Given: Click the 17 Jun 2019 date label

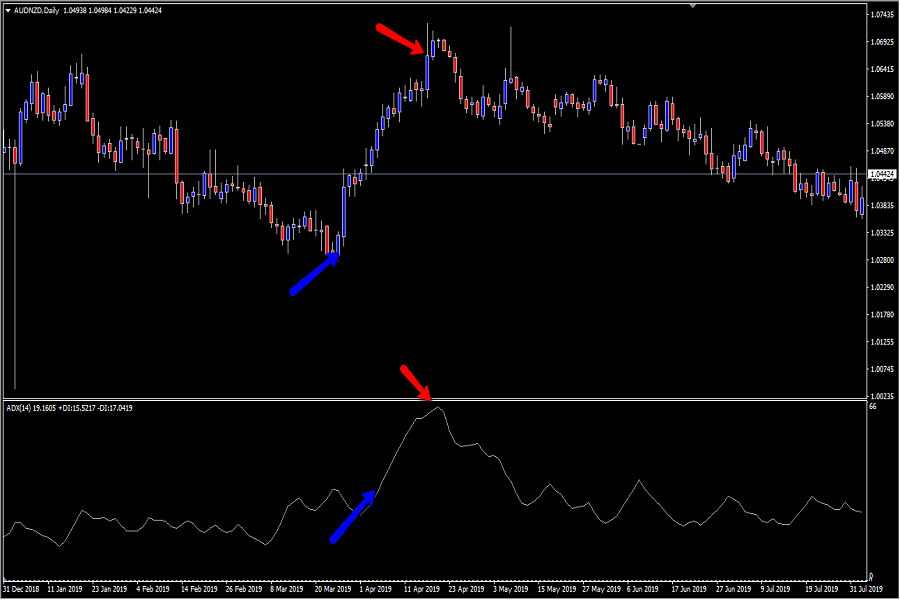Looking at the screenshot, I should [x=689, y=589].
